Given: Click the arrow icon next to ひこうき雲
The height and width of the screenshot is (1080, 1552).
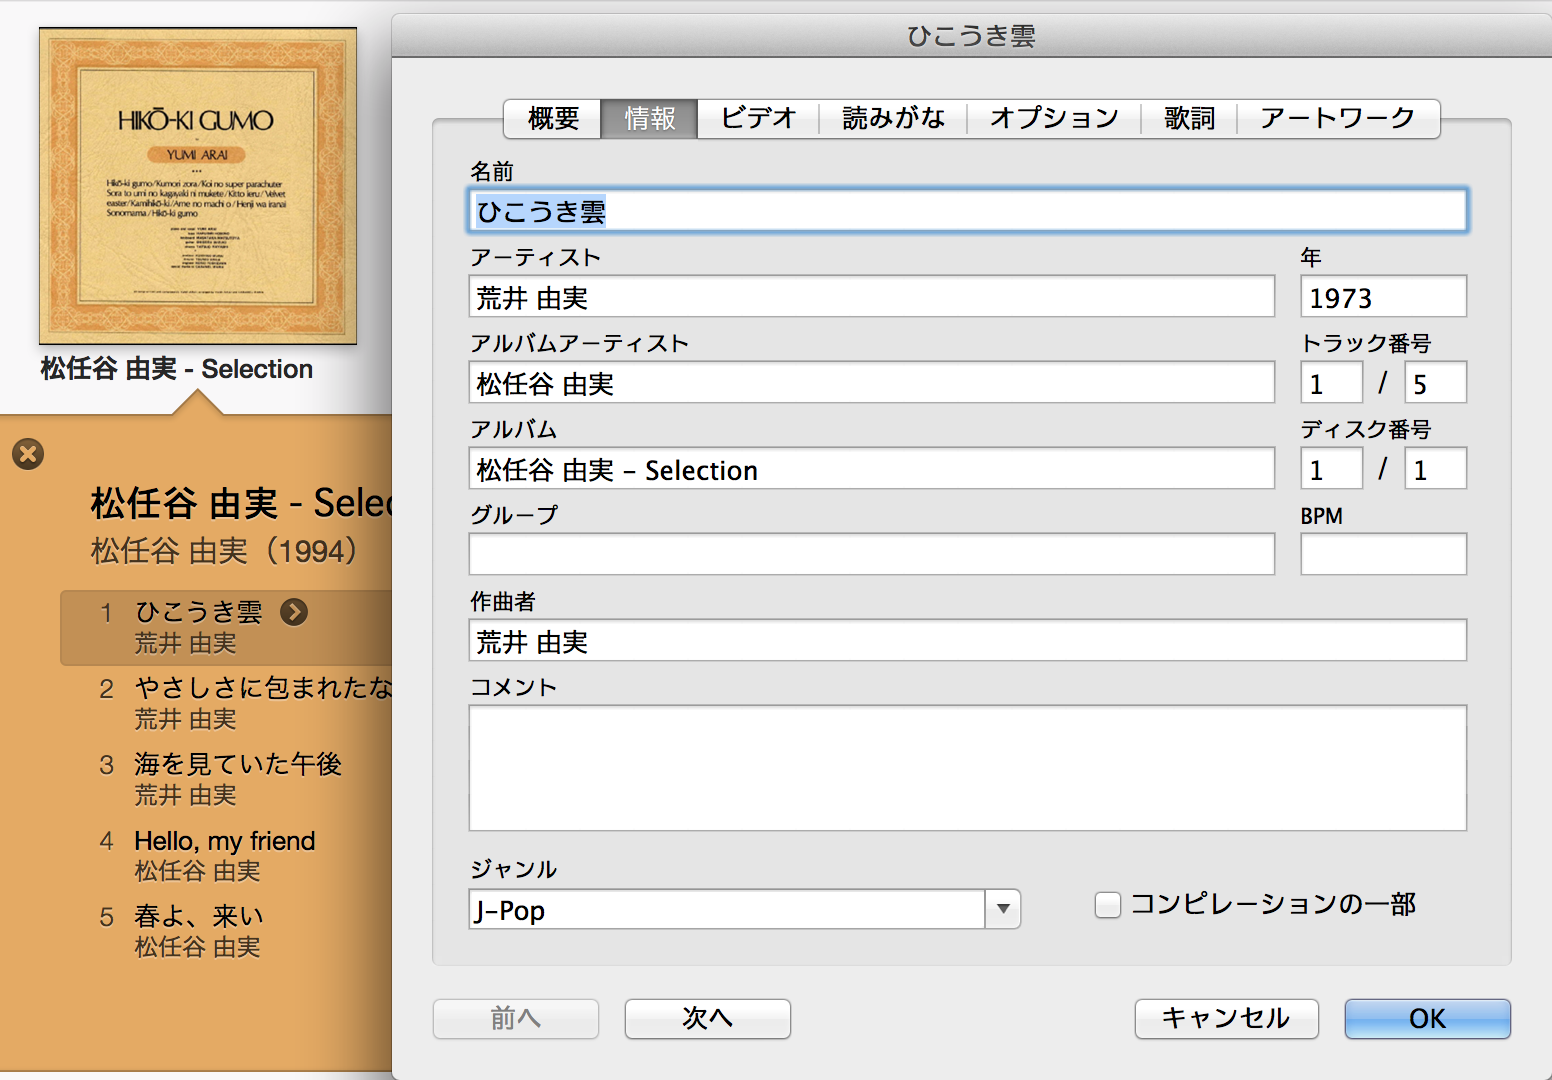Looking at the screenshot, I should point(294,612).
